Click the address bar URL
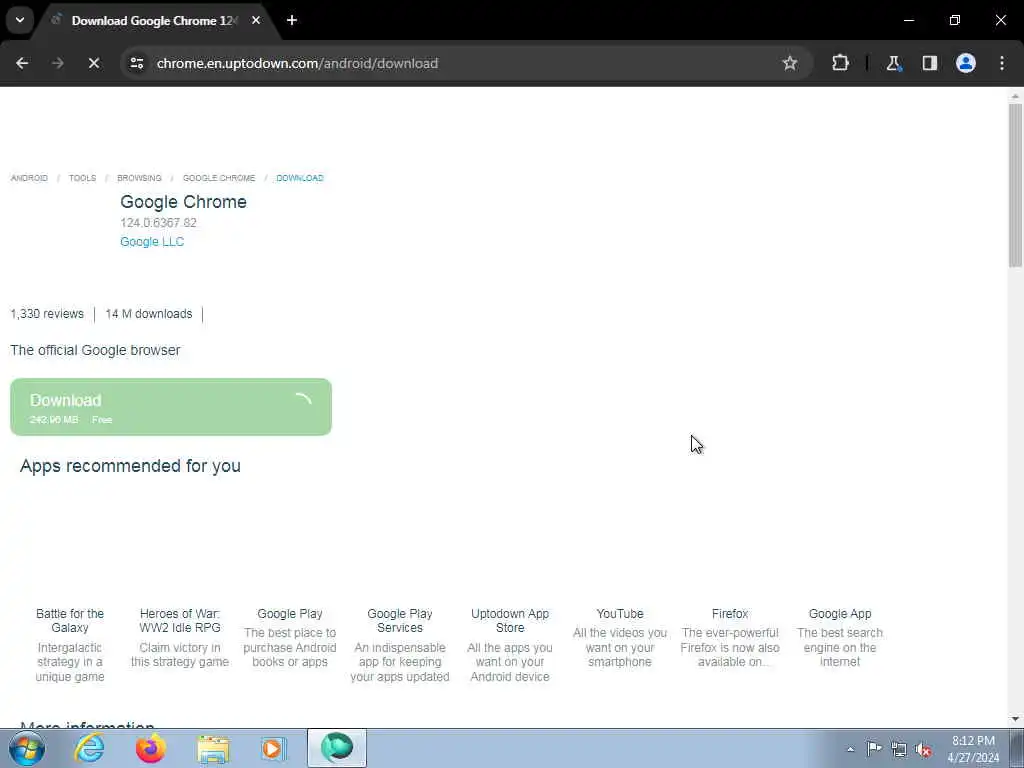This screenshot has width=1024, height=768. click(x=297, y=63)
